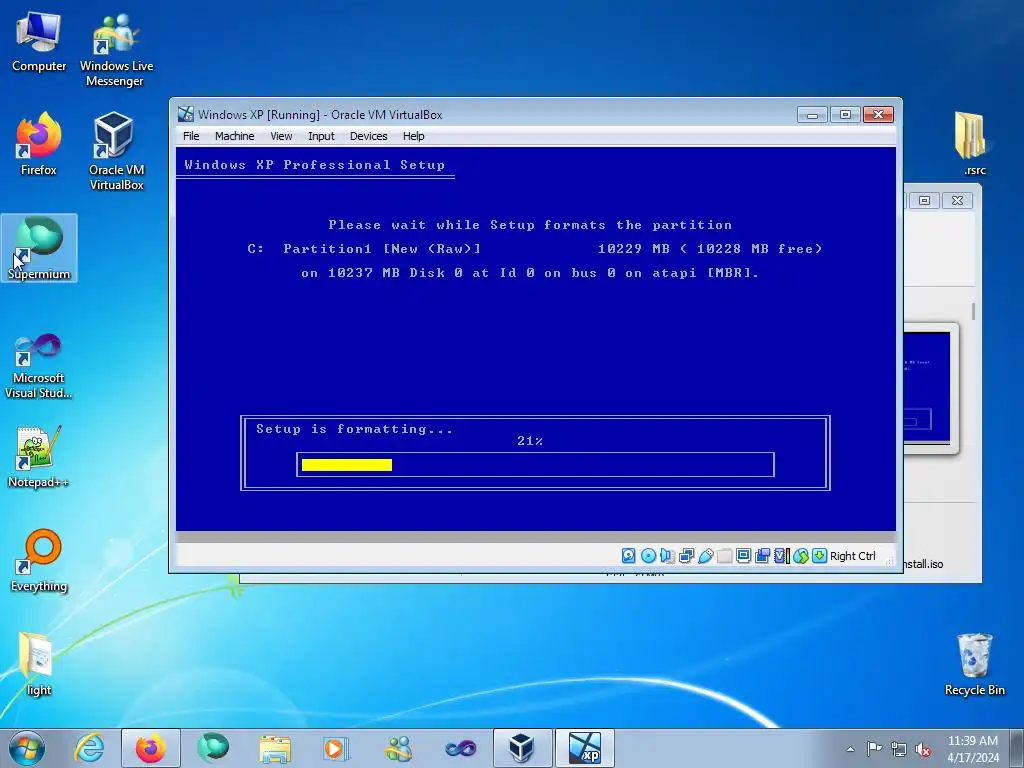Switch to VirtualBox Manager taskbar button
Image resolution: width=1024 pixels, height=768 pixels.
(x=522, y=748)
